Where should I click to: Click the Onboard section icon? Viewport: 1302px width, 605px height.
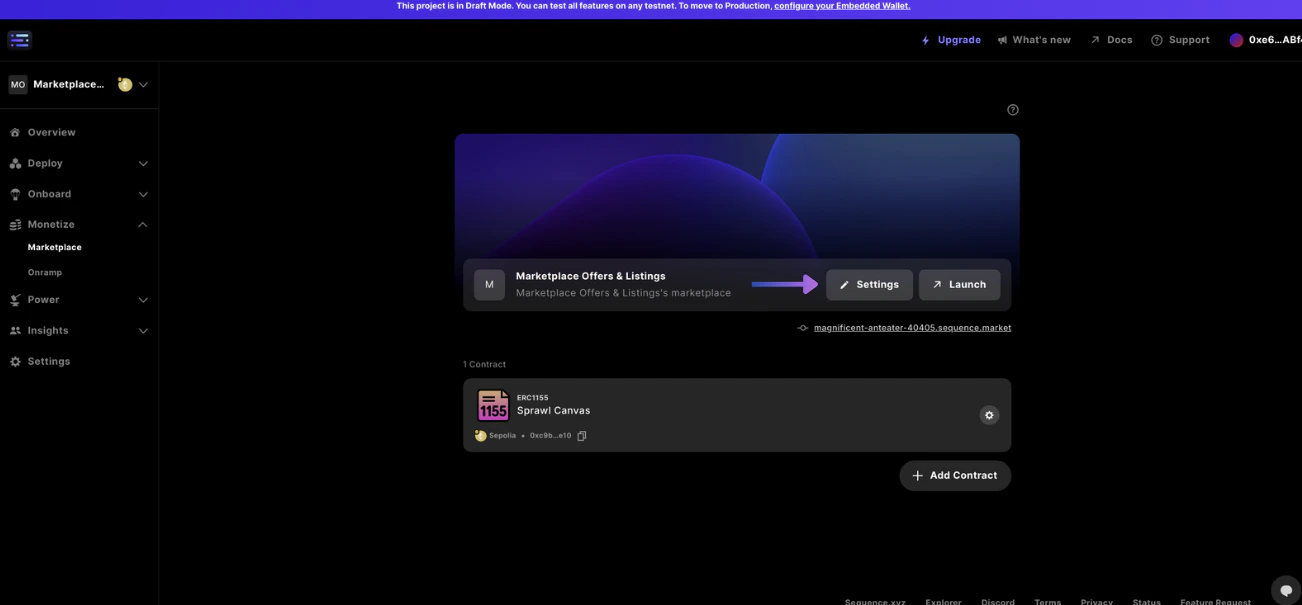tap(15, 194)
